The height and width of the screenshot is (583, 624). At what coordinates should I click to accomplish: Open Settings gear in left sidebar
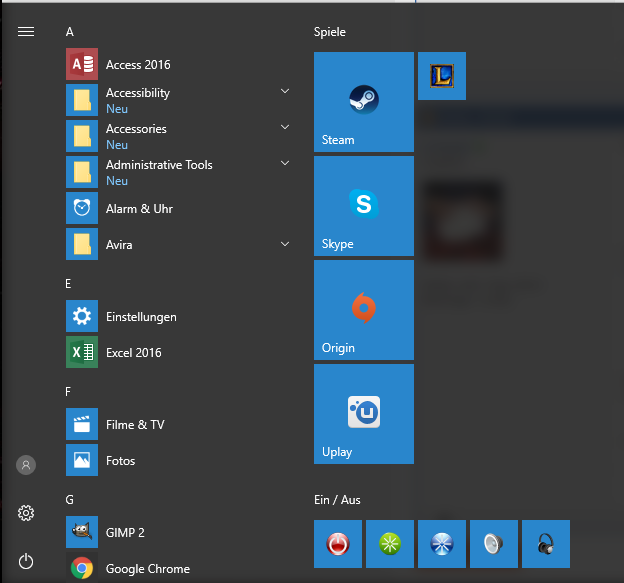pyautogui.click(x=26, y=513)
